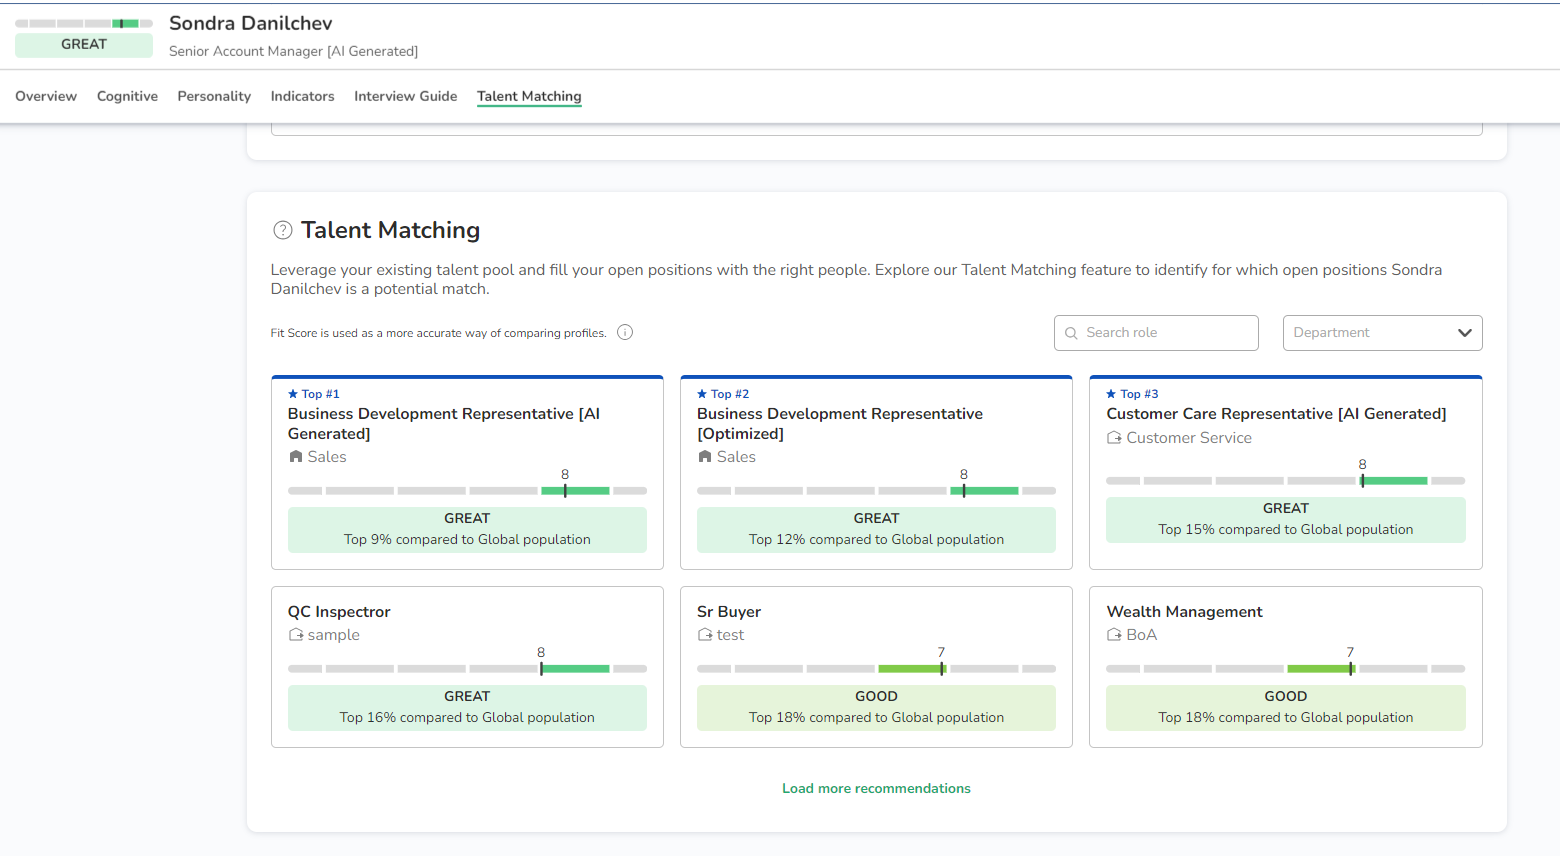Screen dimensions: 1560x856
Task: Click the department icon next to 'sample'
Action: [x=296, y=635]
